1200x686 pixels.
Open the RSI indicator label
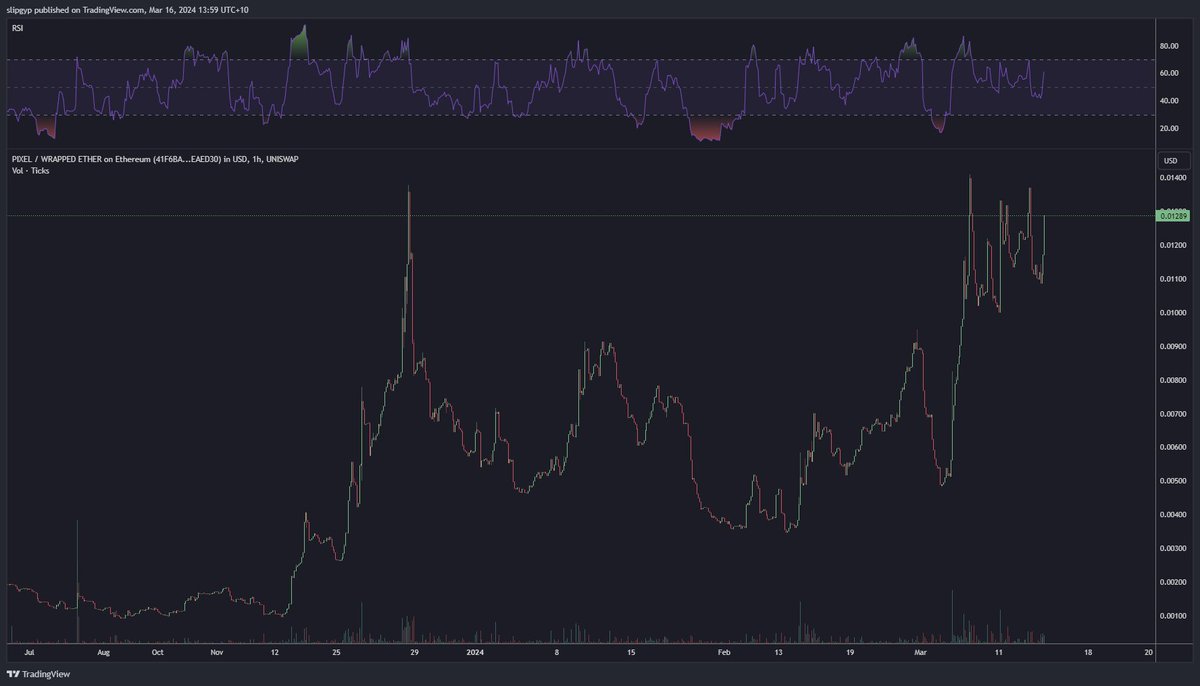pyautogui.click(x=16, y=30)
